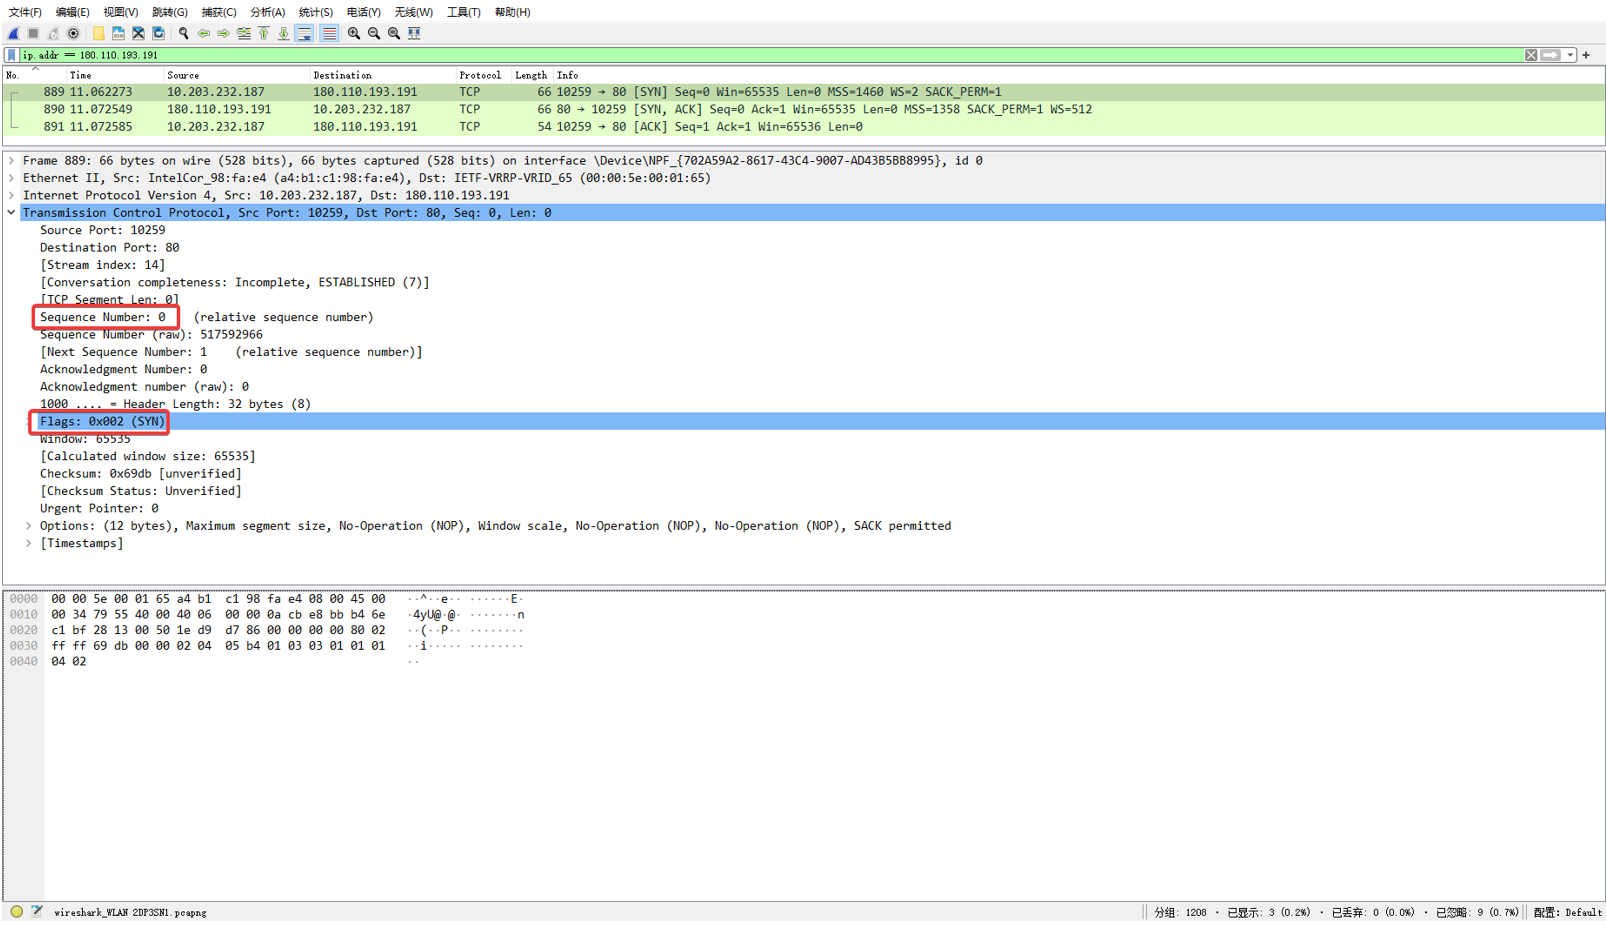Zoom out the main window text
Viewport: 1606px width, 925px height.
point(374,33)
